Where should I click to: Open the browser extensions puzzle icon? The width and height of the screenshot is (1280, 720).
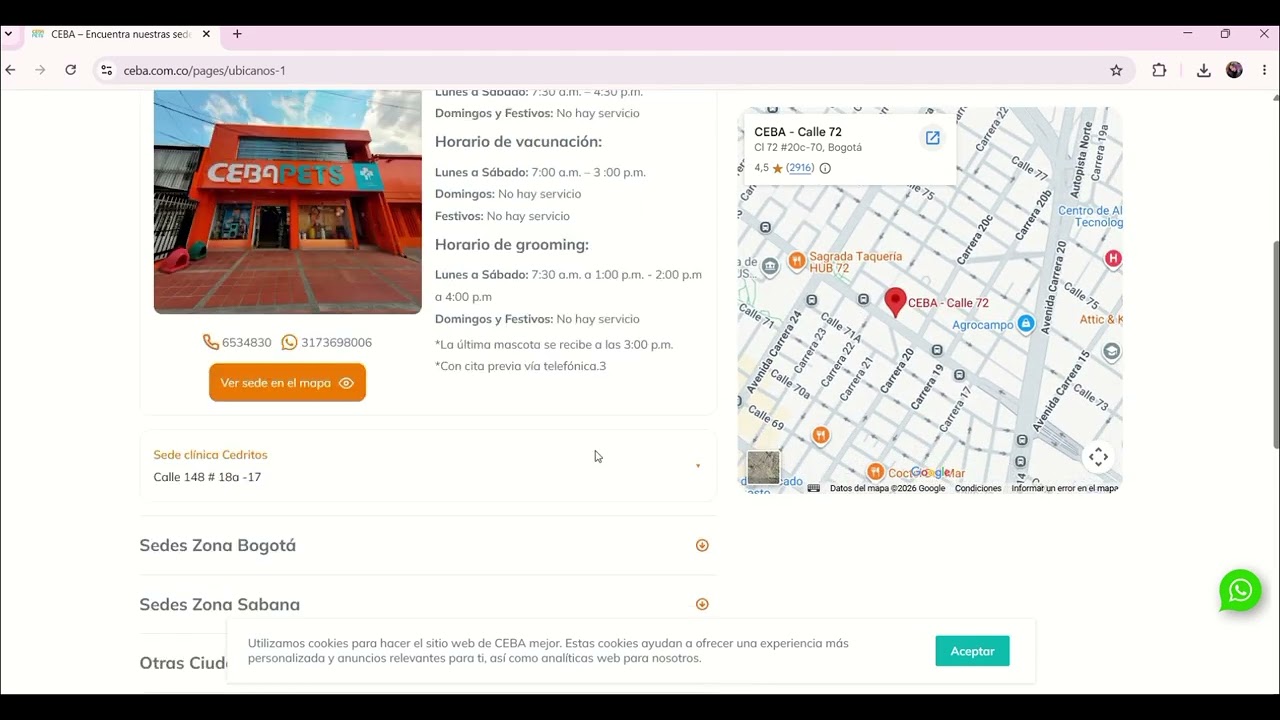tap(1159, 70)
